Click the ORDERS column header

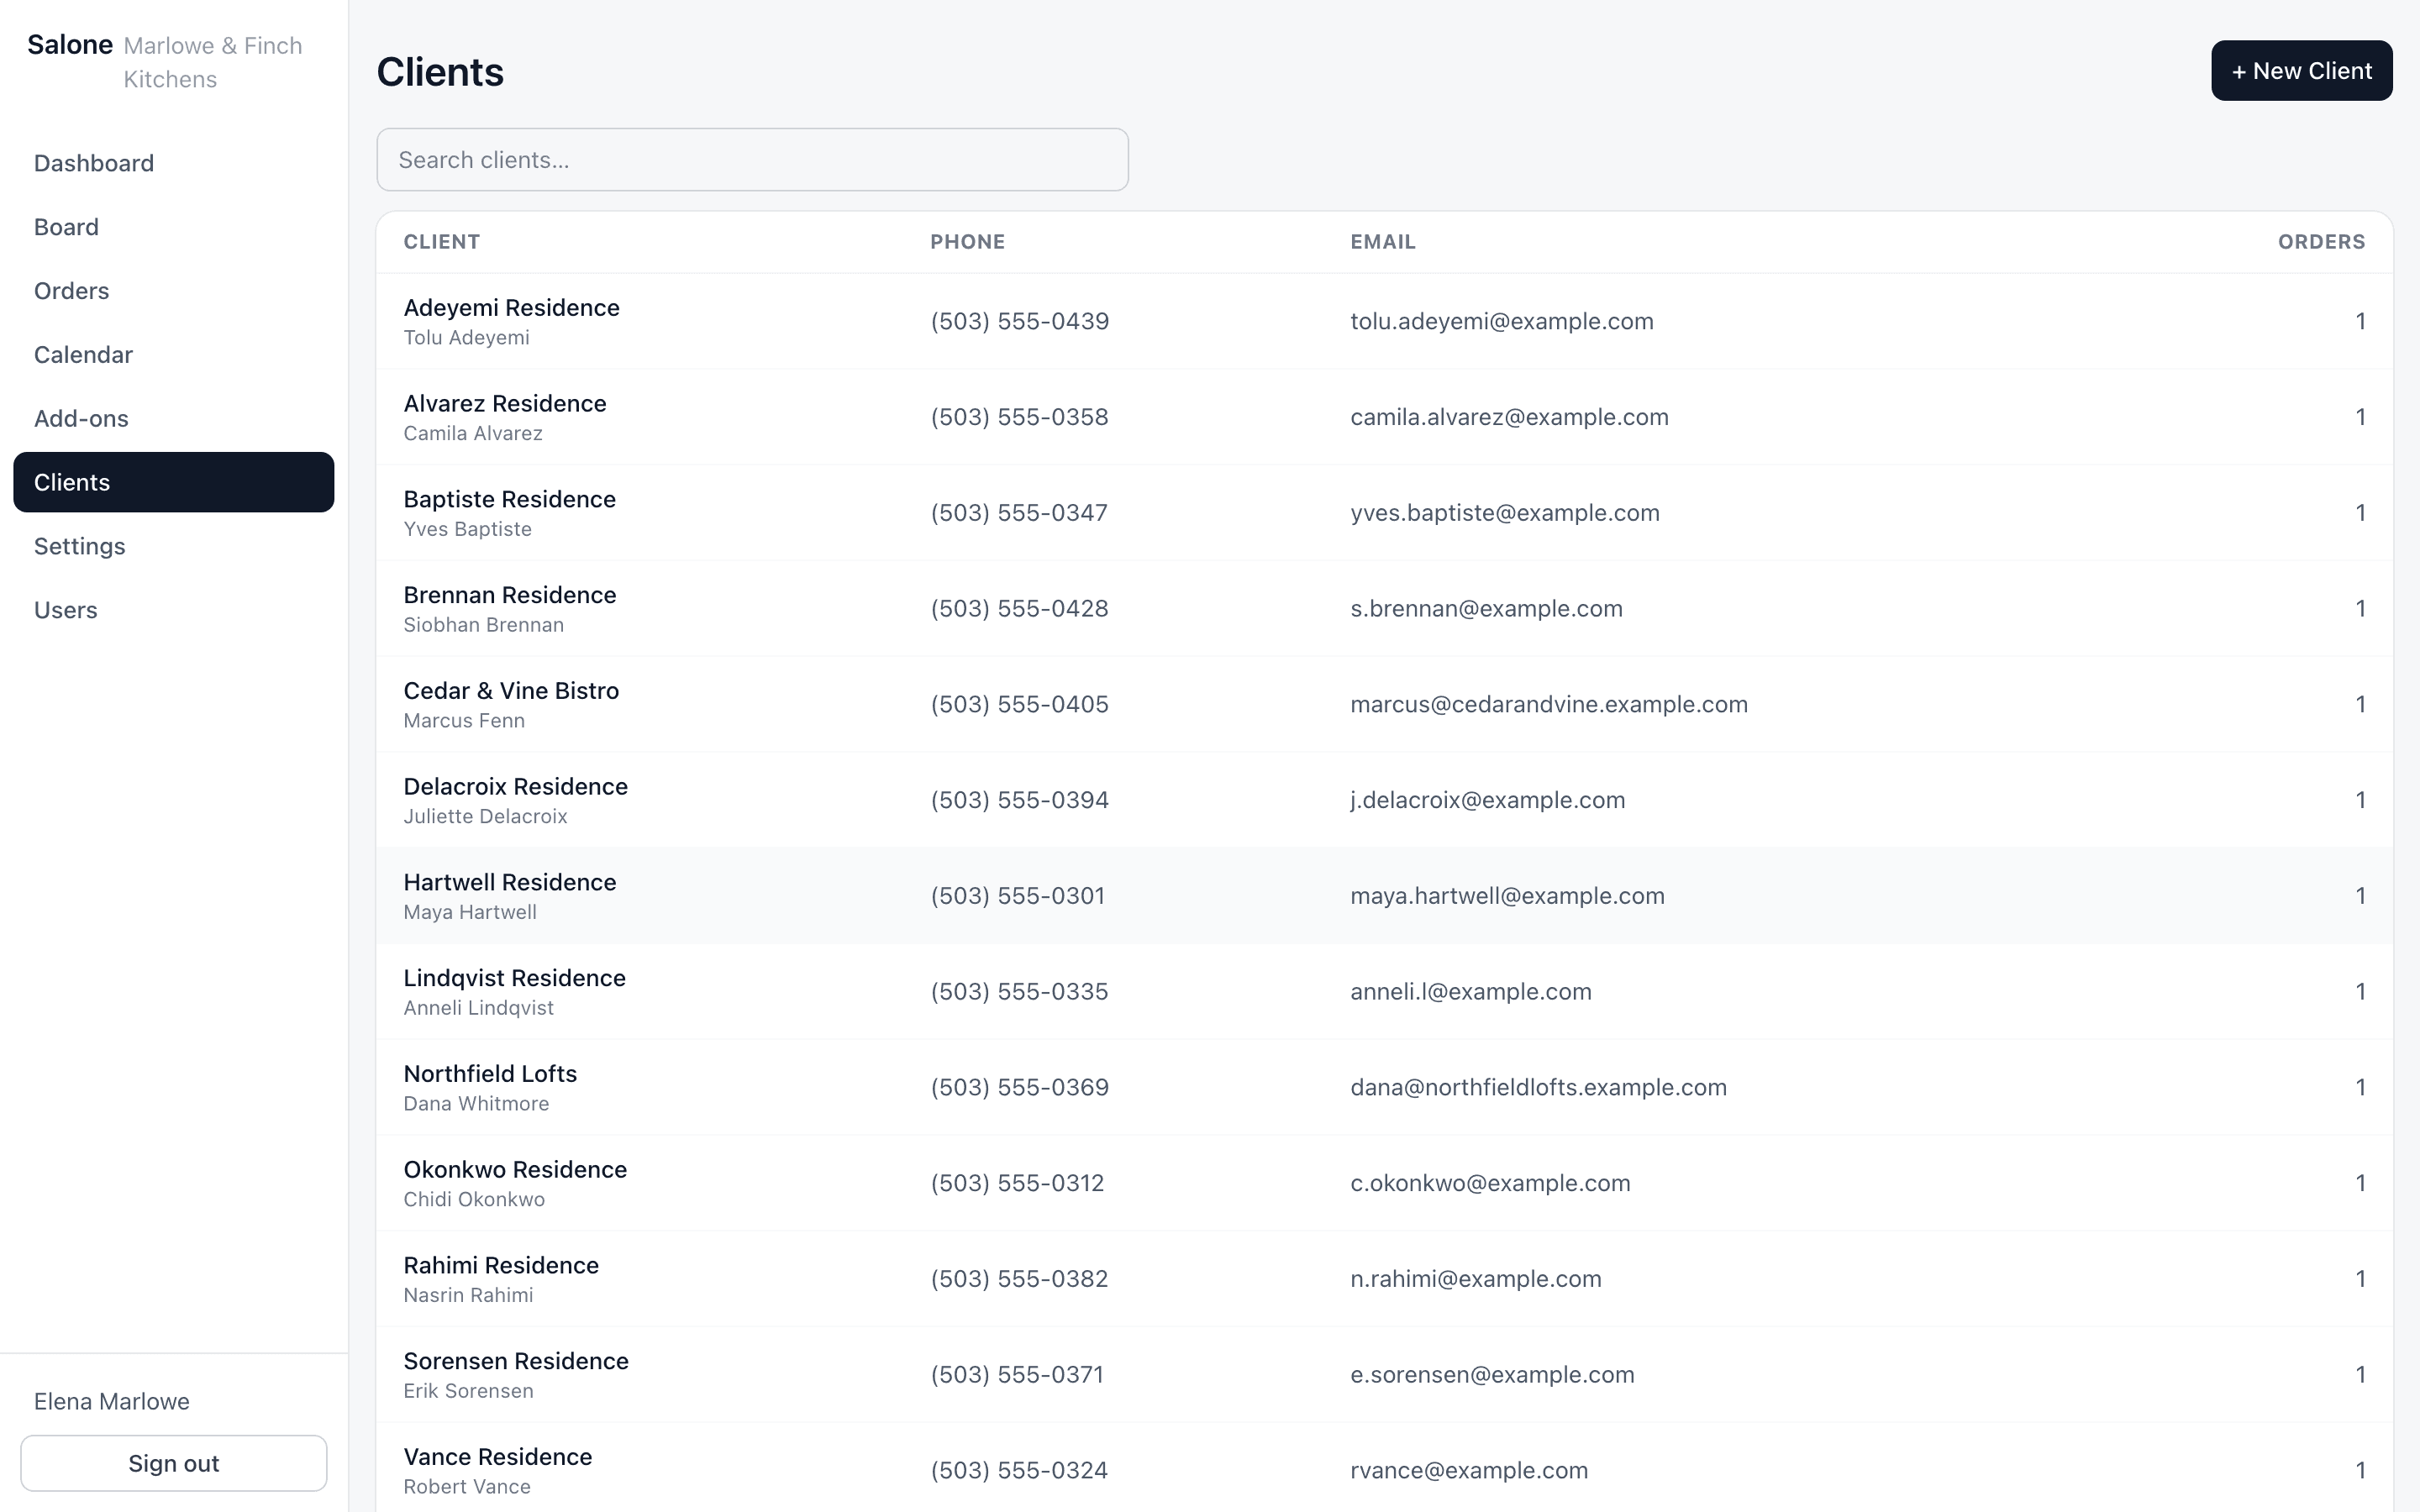tap(2321, 242)
